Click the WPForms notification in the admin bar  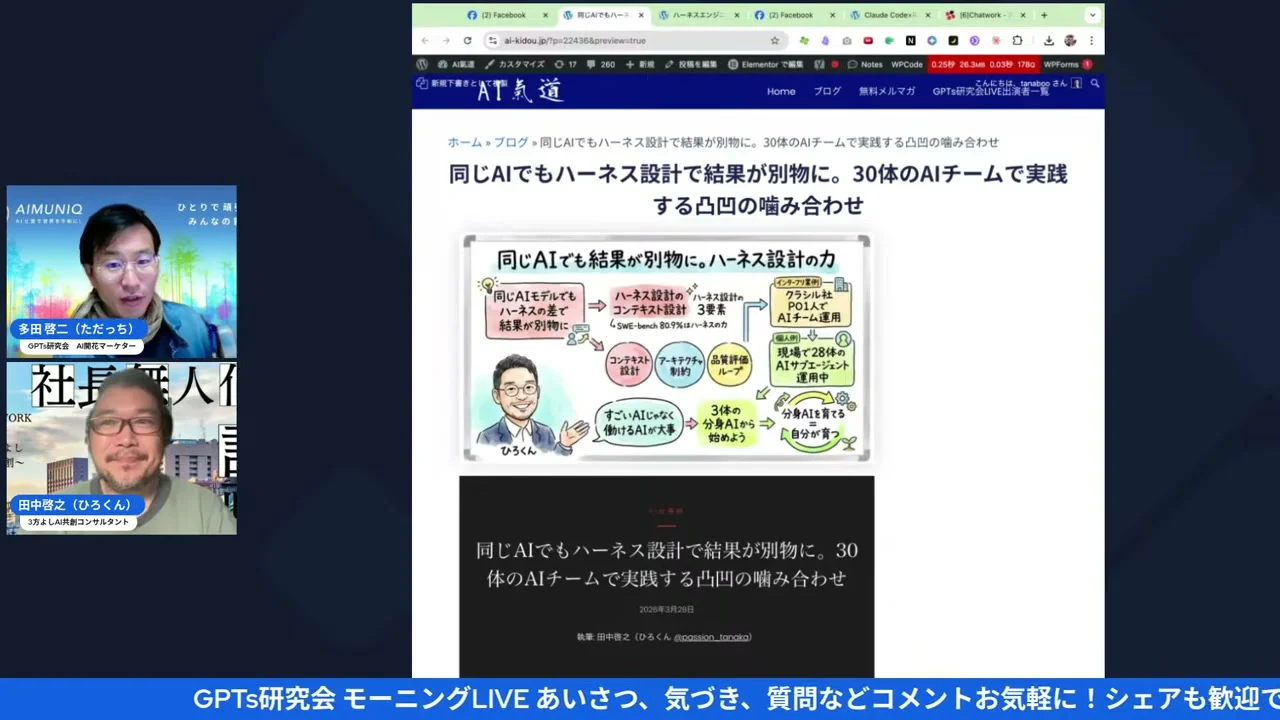1064,64
